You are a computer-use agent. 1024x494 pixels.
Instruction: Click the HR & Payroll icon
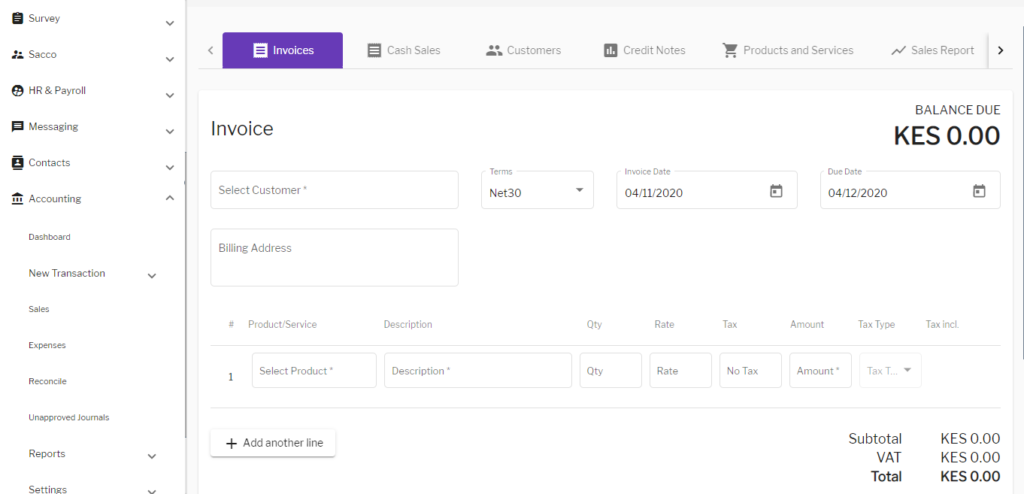coord(17,90)
